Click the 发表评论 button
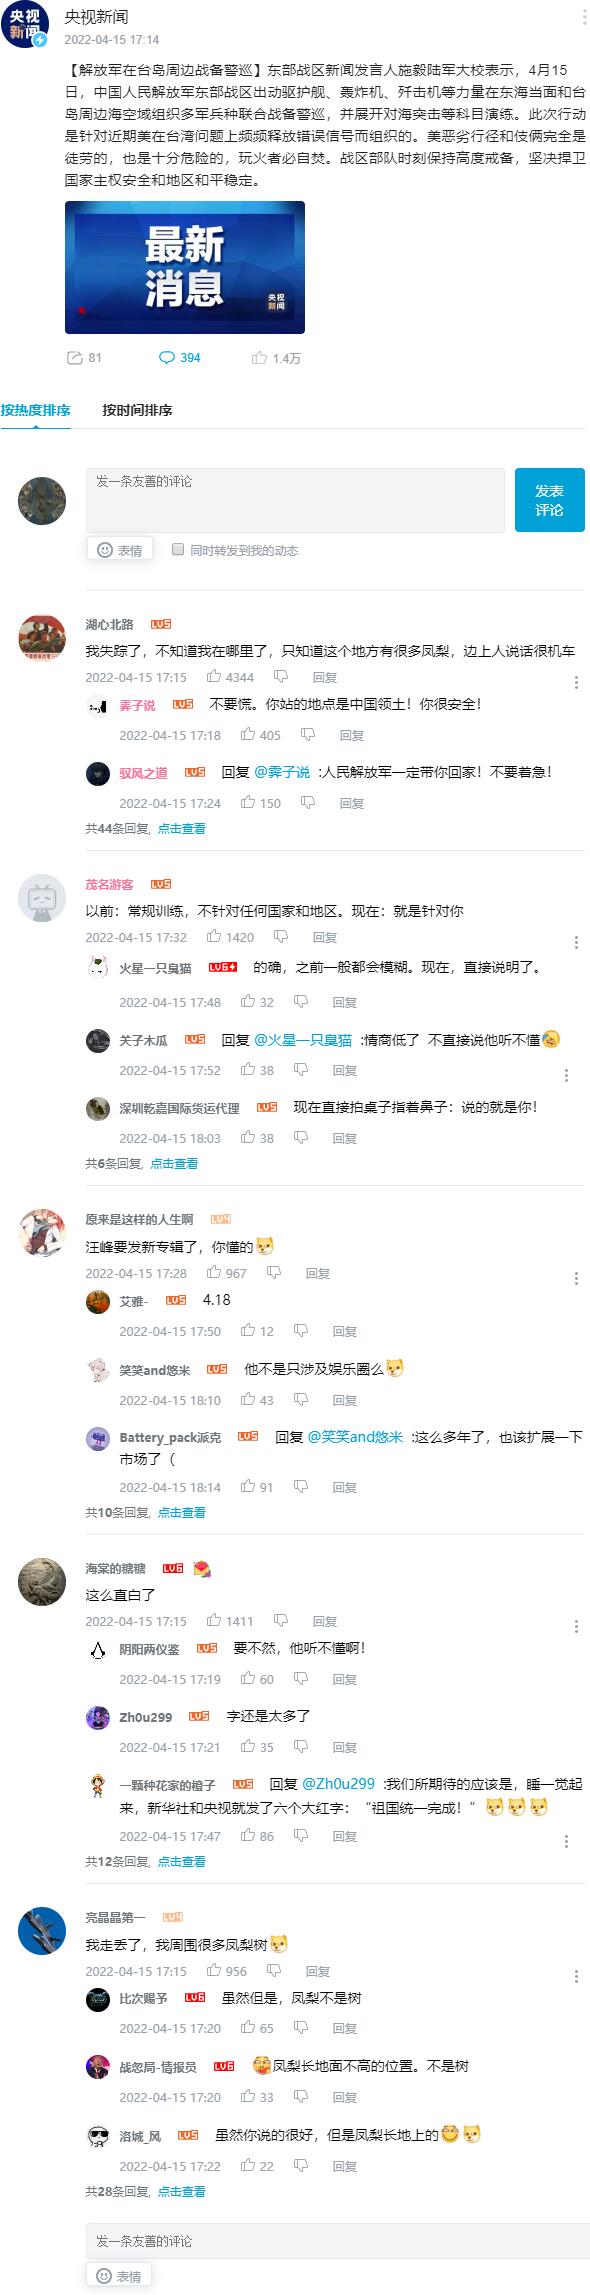 point(549,500)
